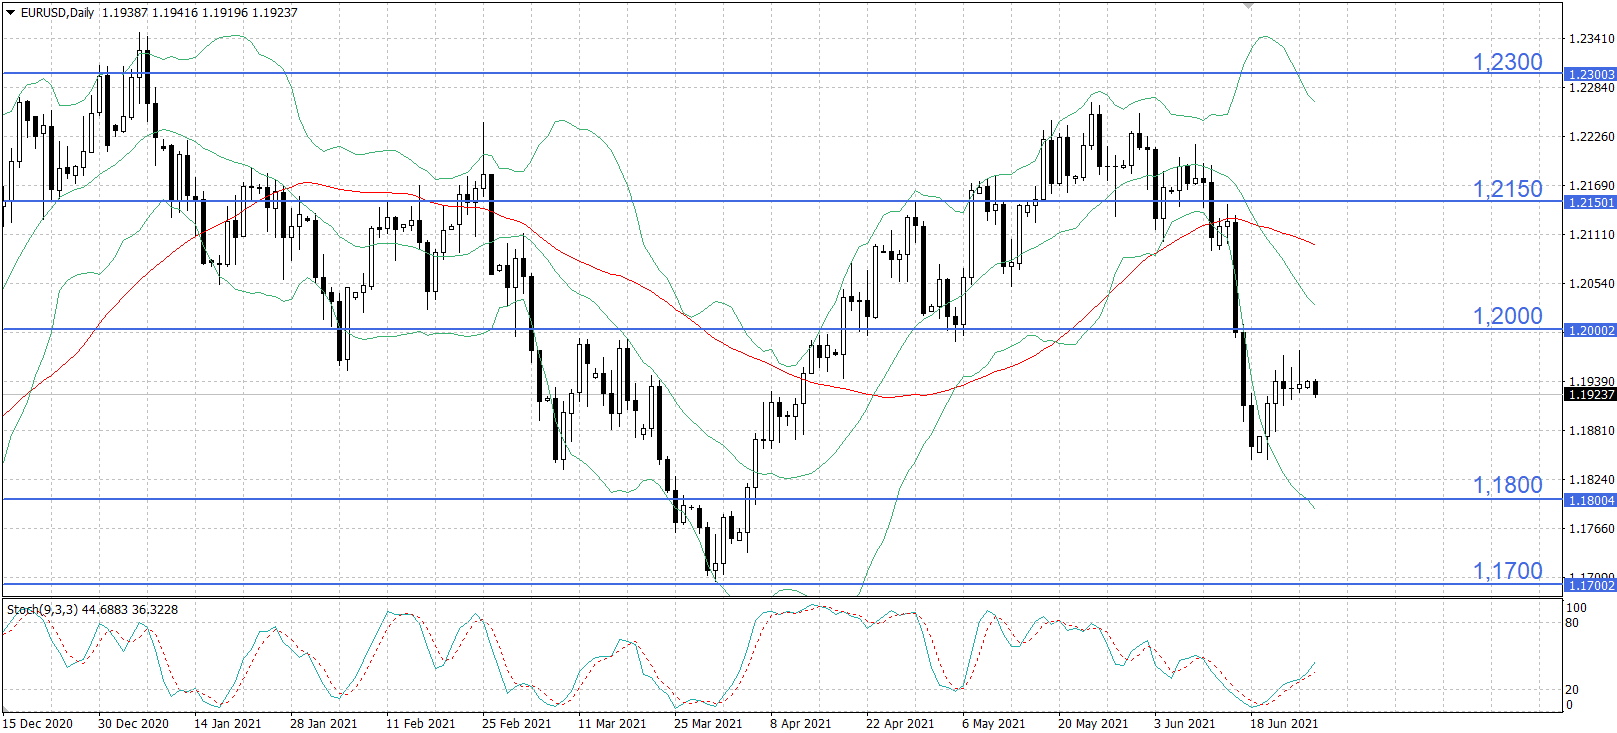Select the 1,2150 level label

coord(1508,189)
